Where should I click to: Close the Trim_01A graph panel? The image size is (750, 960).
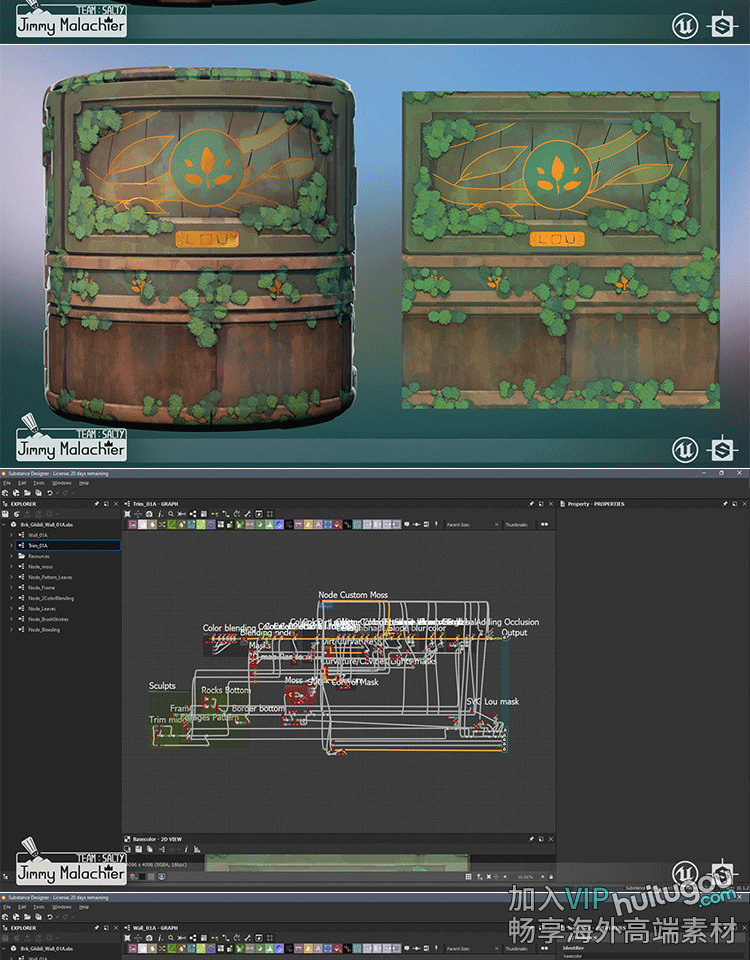pyautogui.click(x=550, y=504)
